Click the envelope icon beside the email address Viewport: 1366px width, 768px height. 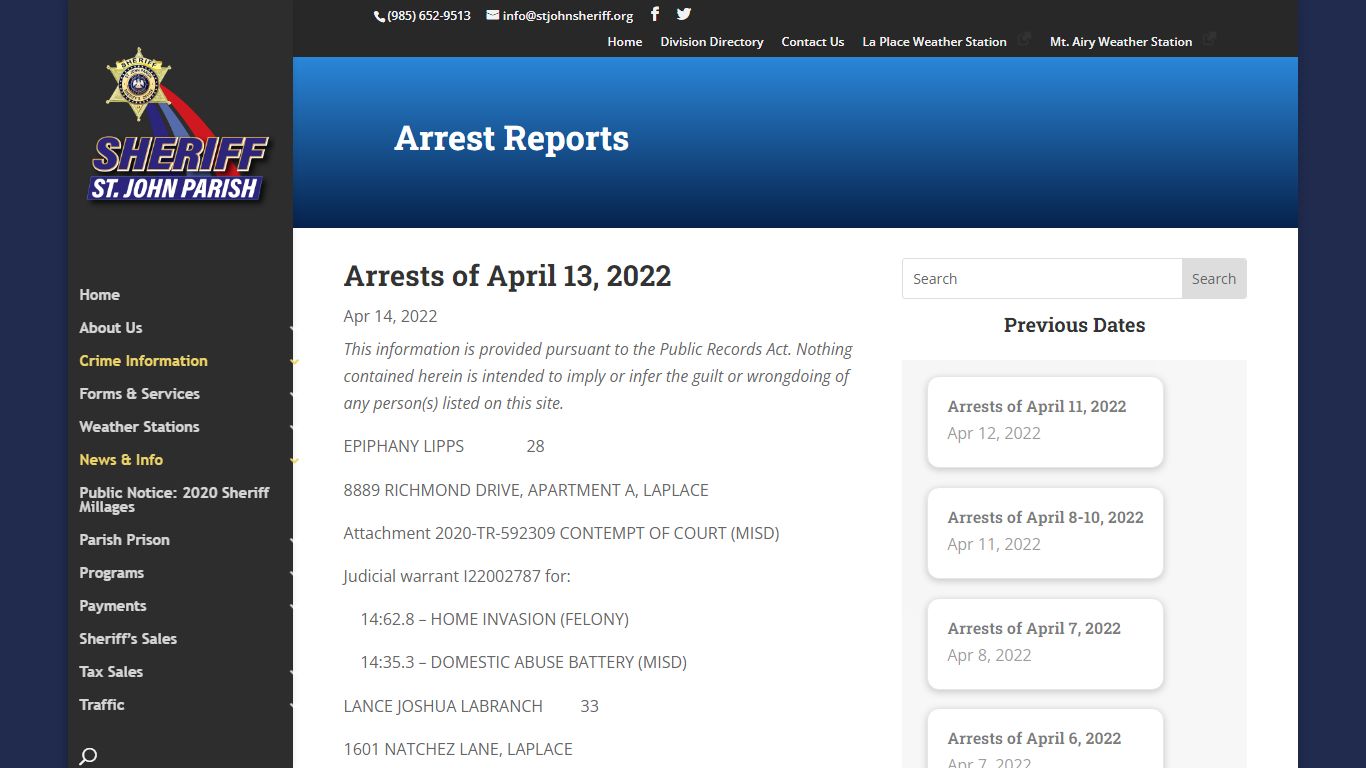[493, 15]
